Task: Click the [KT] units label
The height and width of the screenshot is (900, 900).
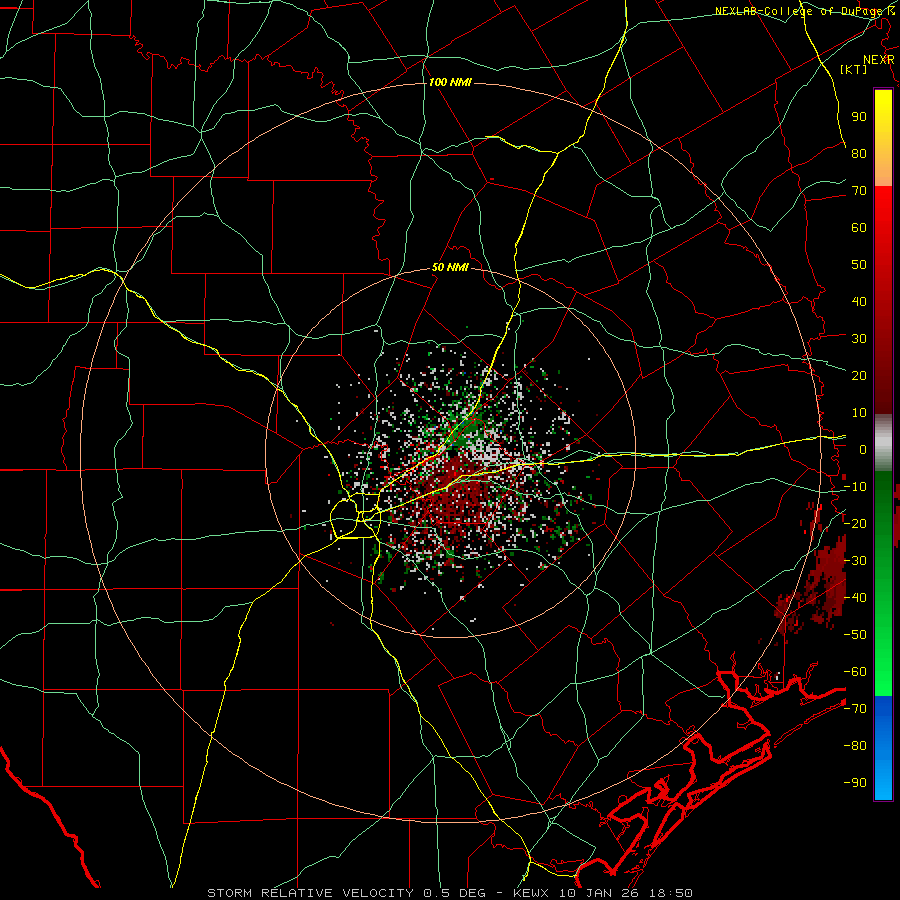Action: [x=854, y=69]
